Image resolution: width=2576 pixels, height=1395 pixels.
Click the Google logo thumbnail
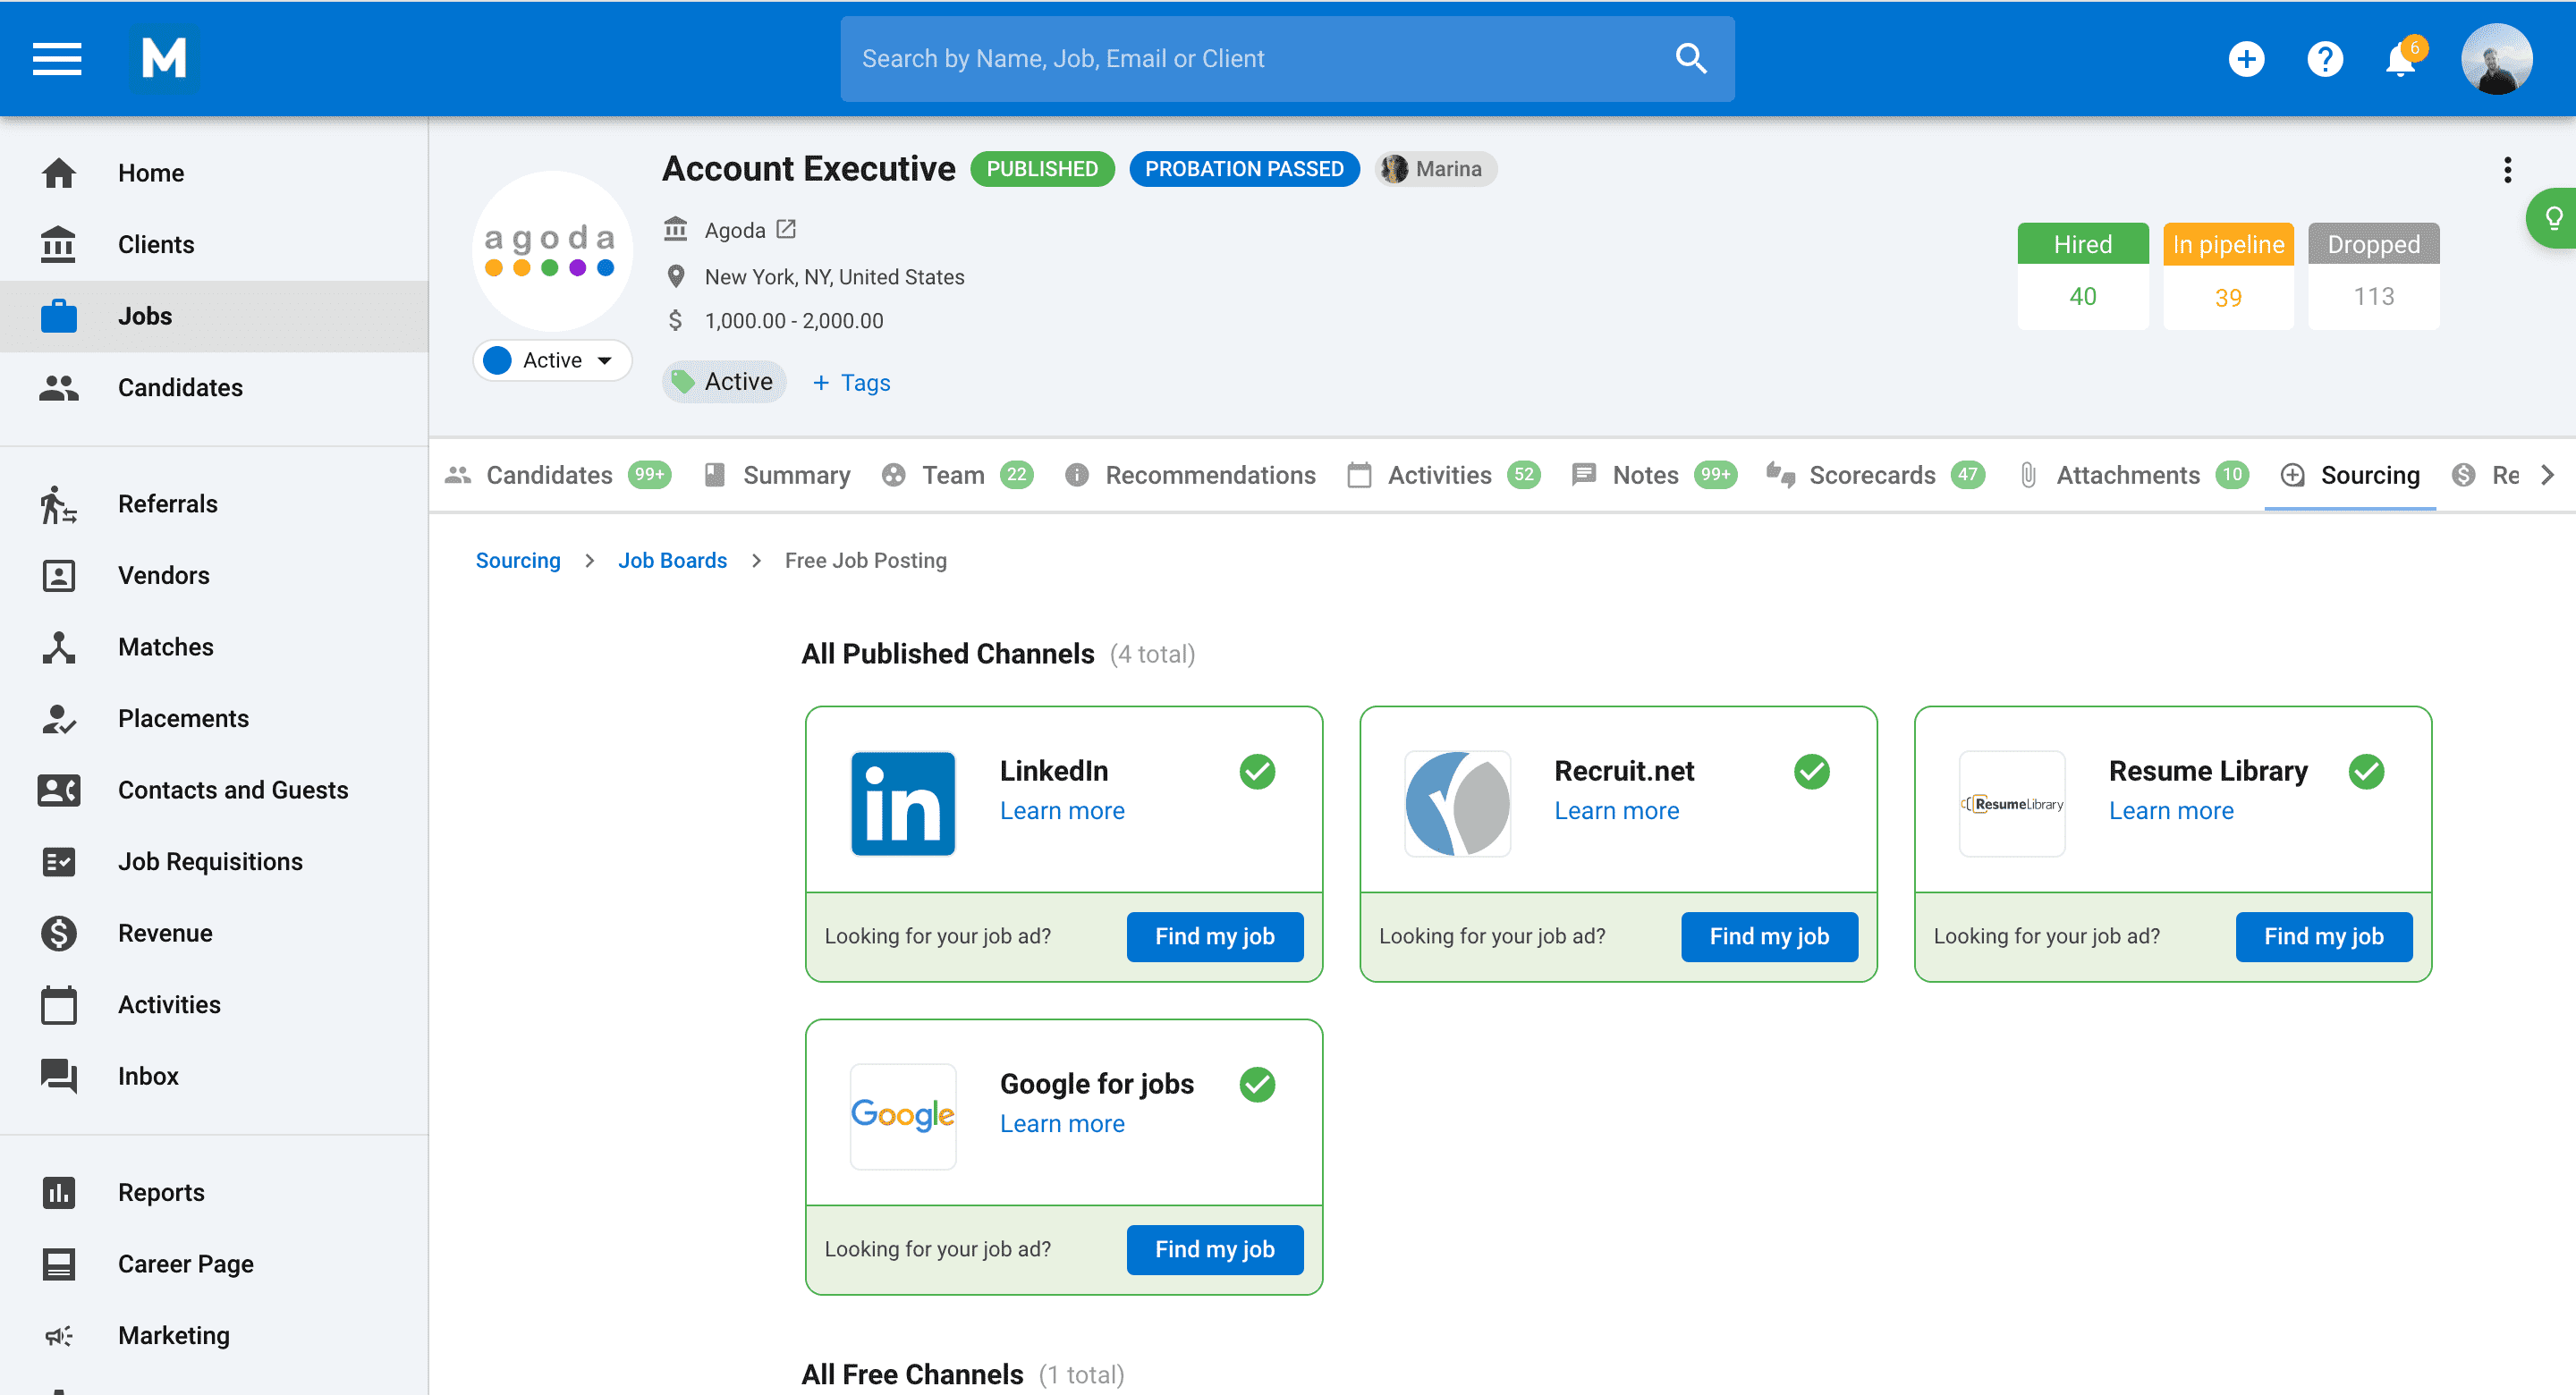click(902, 1116)
